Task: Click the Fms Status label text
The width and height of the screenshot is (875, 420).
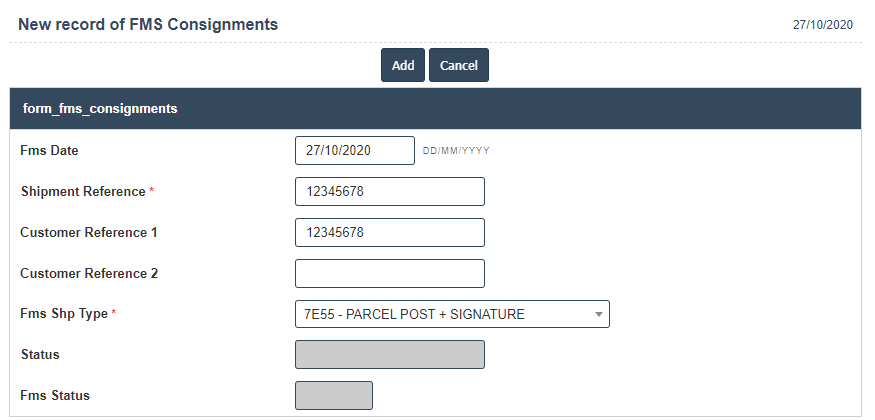Action: tap(55, 396)
